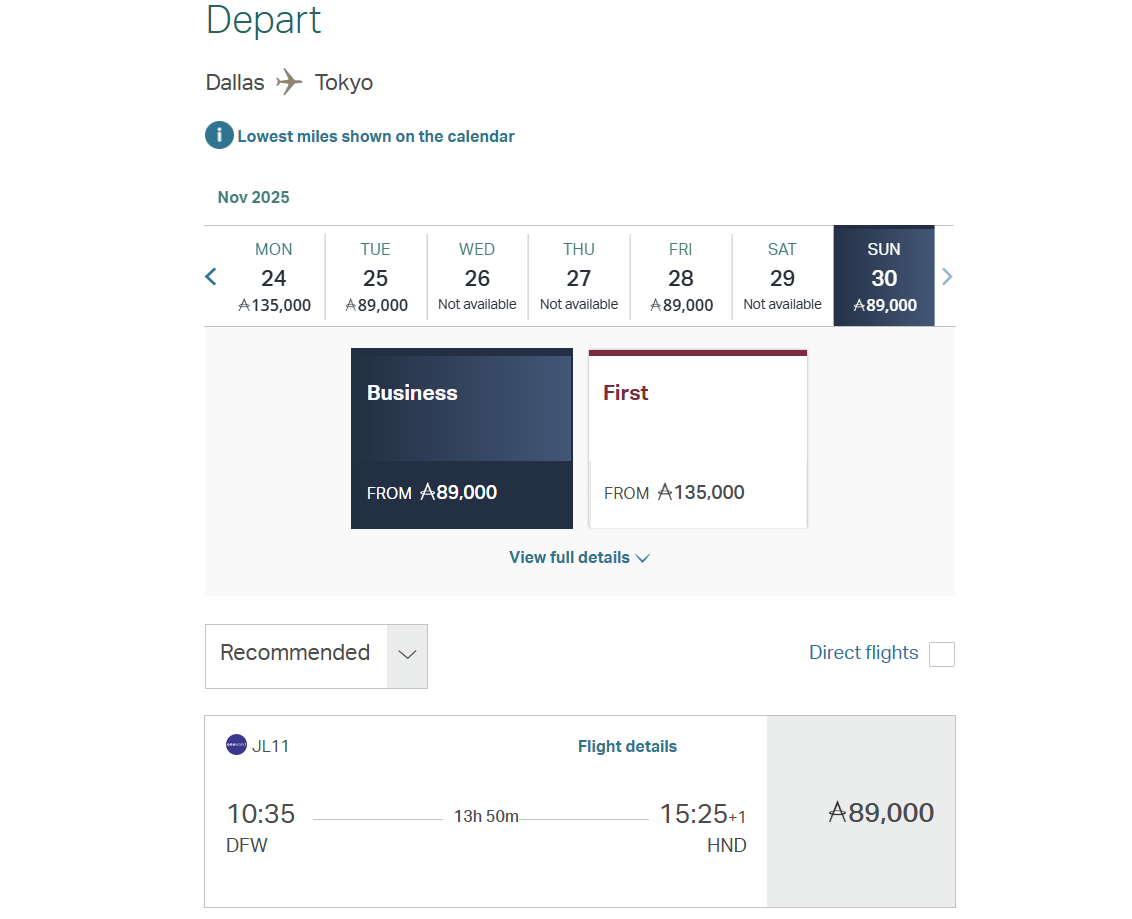Select the Fri 28 date tab
This screenshot has height=919, width=1132.
coord(680,276)
